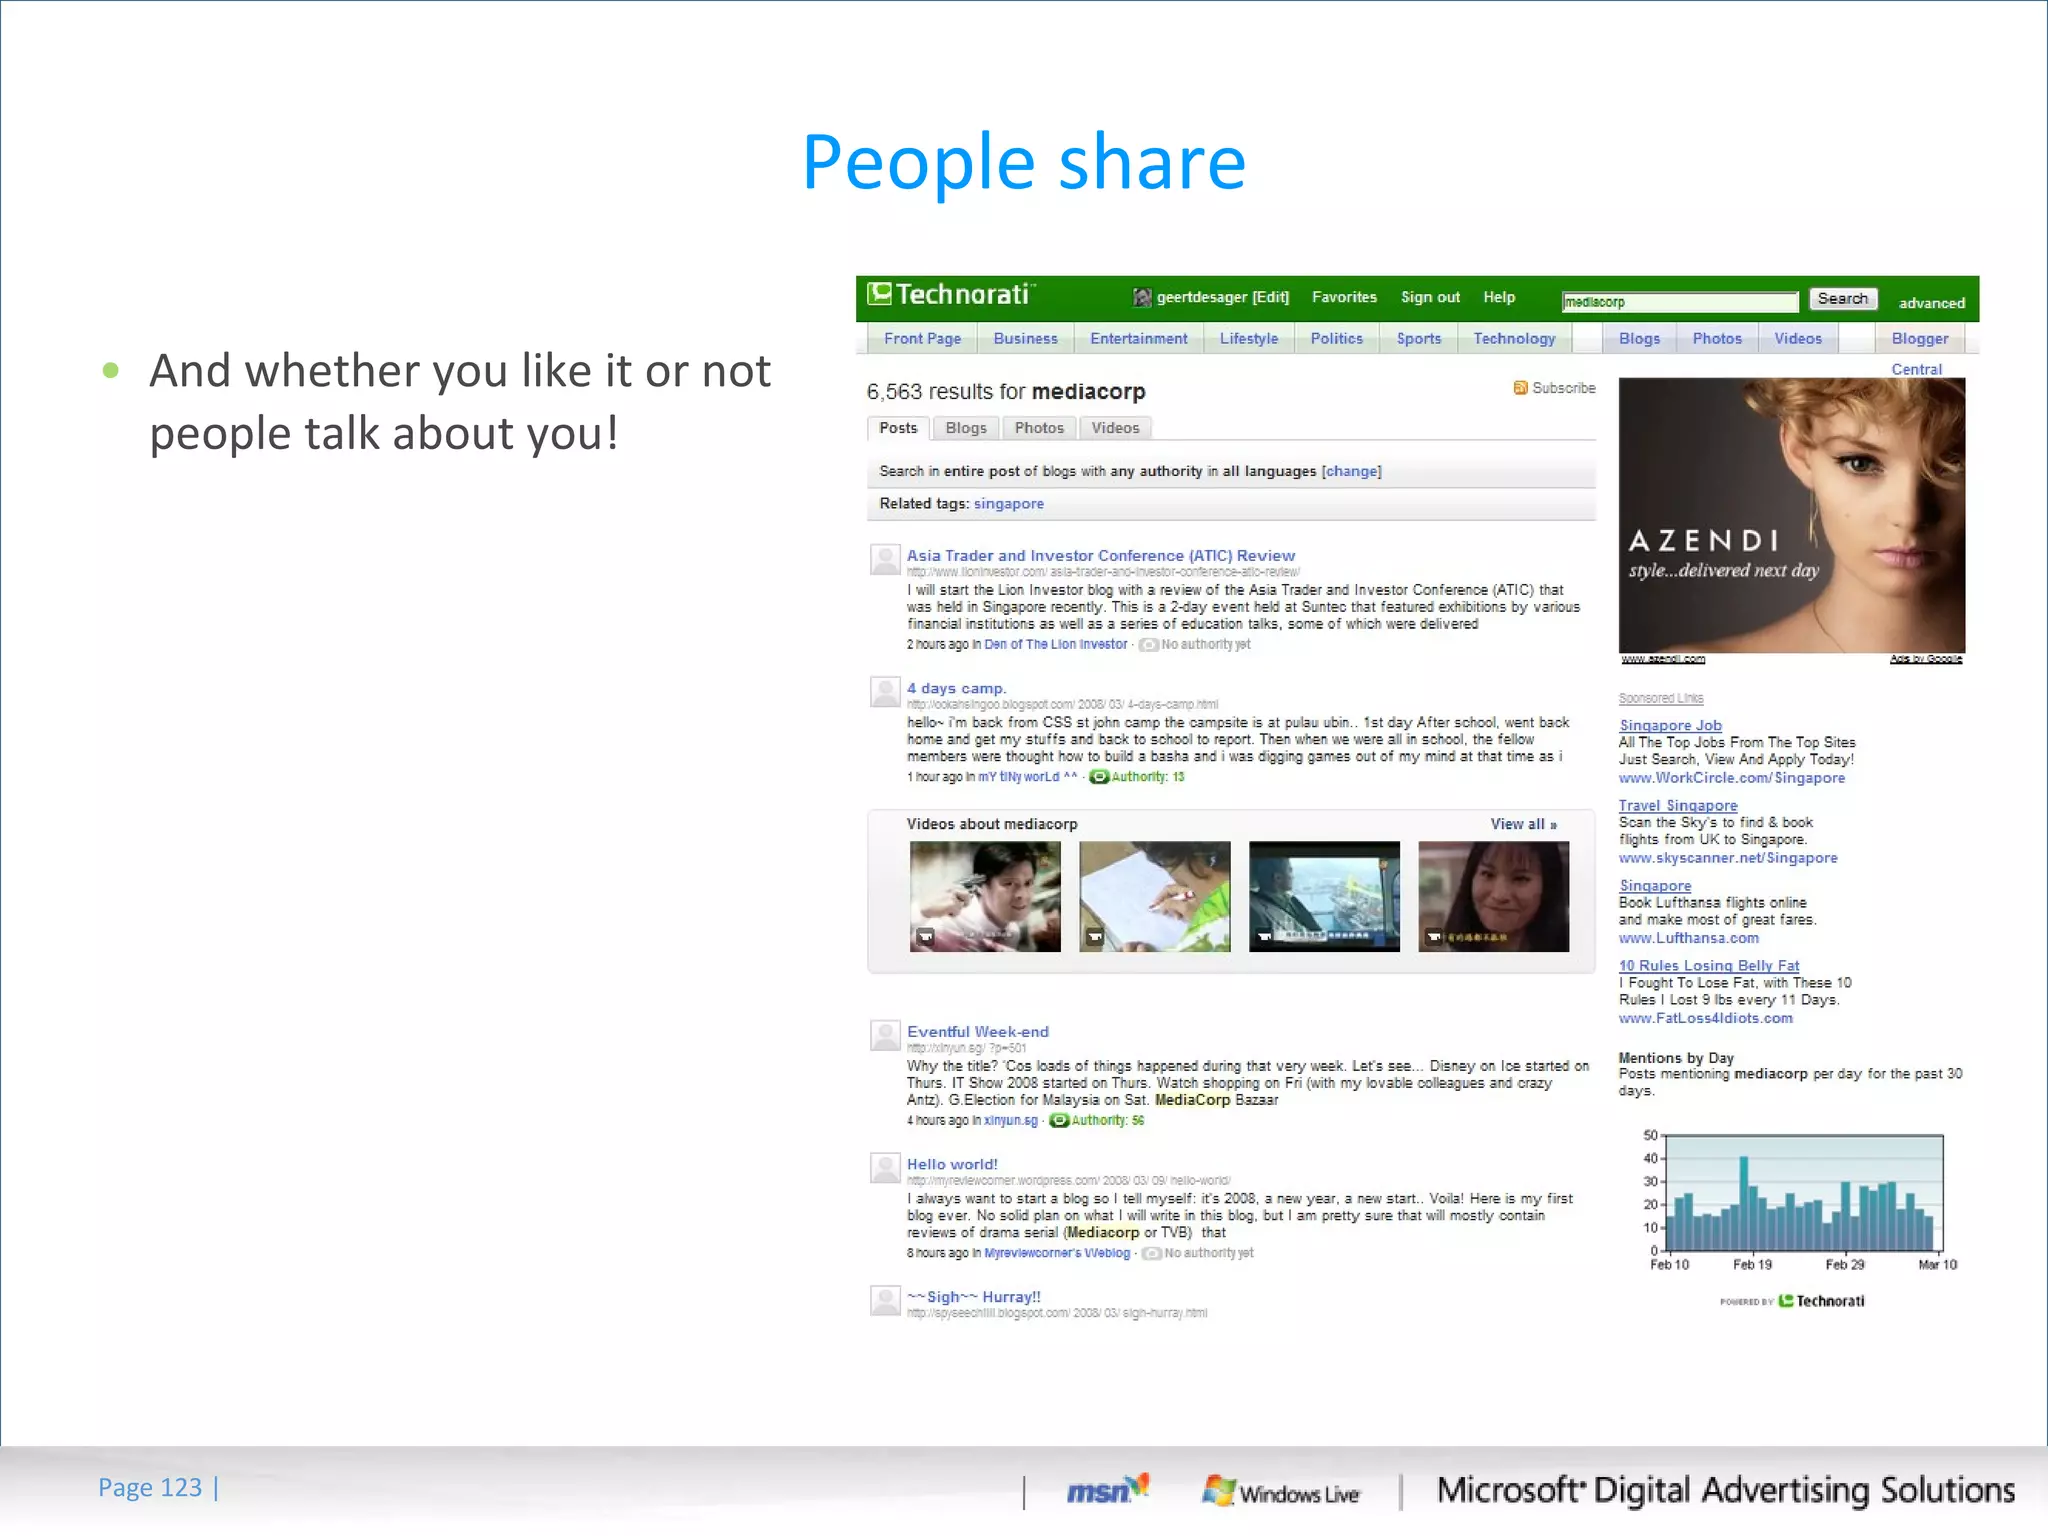Open the Videos tab in top navigation
Screen dimensions: 2048x1536
coord(1798,339)
